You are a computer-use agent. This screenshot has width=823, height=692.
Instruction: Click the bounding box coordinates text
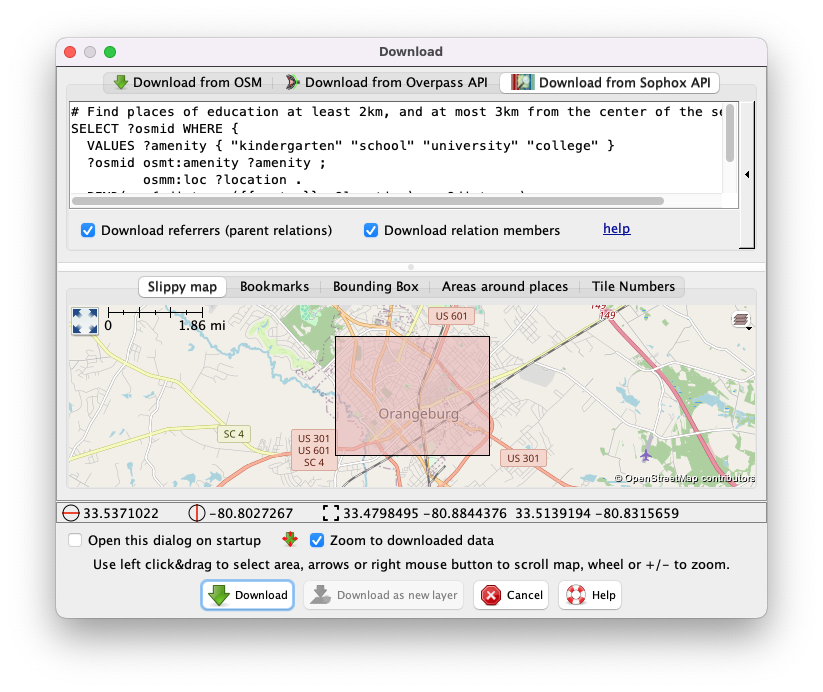click(x=511, y=513)
